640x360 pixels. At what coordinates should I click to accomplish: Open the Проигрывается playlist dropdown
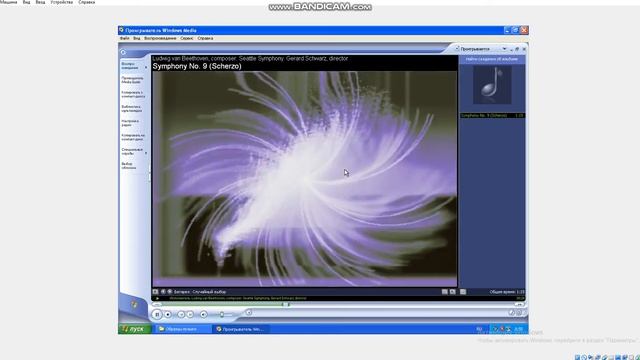tap(504, 49)
